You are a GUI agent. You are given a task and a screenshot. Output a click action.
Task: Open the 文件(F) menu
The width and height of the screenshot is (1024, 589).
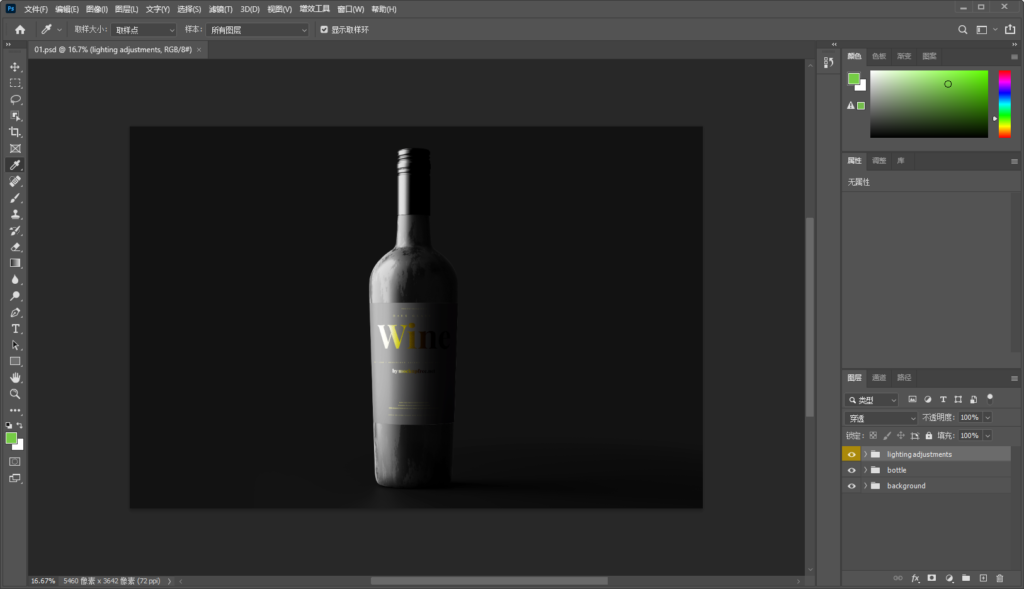[x=36, y=9]
